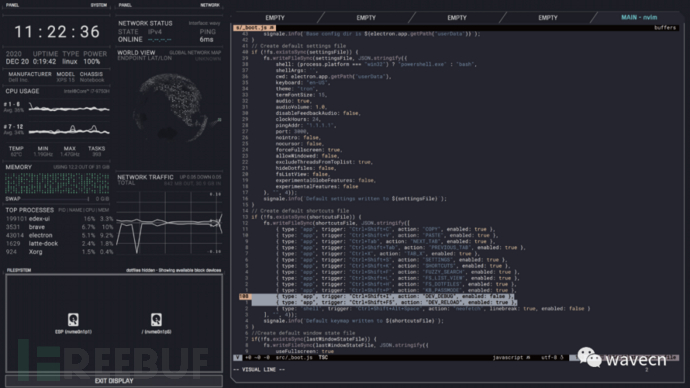
Task: Click the '// Create default shortcuts file' comment line
Action: click(x=301, y=211)
